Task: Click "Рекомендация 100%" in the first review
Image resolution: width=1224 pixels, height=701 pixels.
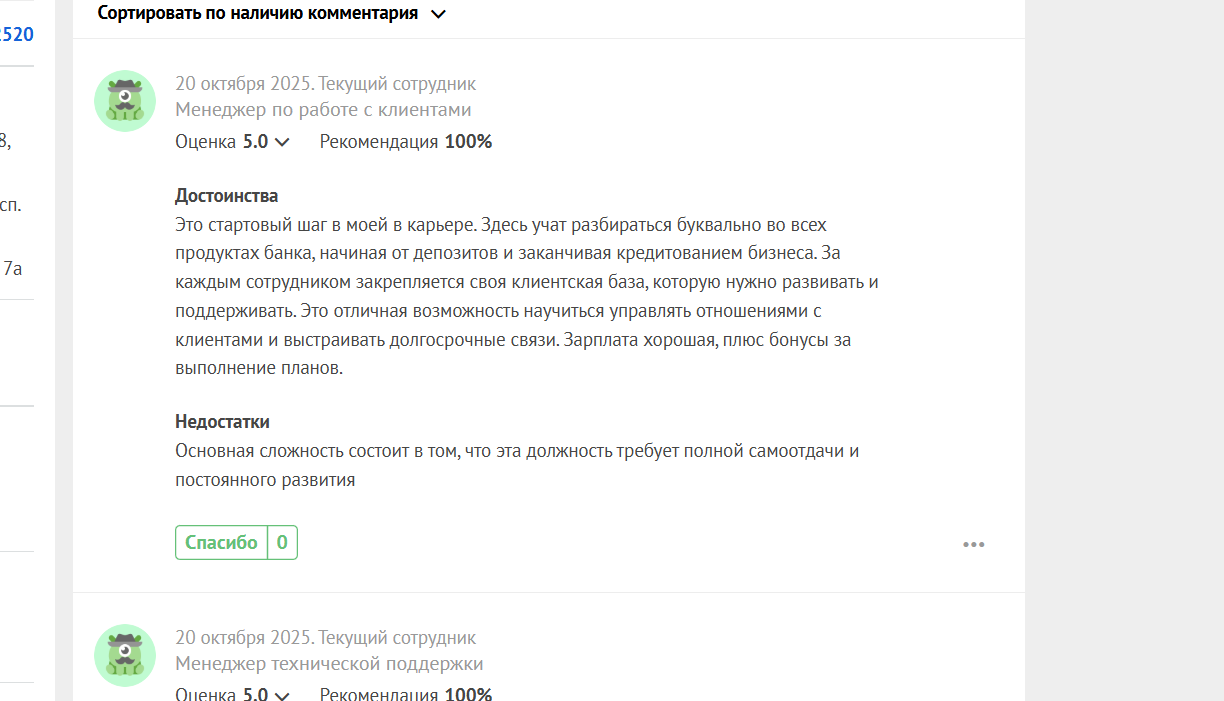Action: [406, 142]
